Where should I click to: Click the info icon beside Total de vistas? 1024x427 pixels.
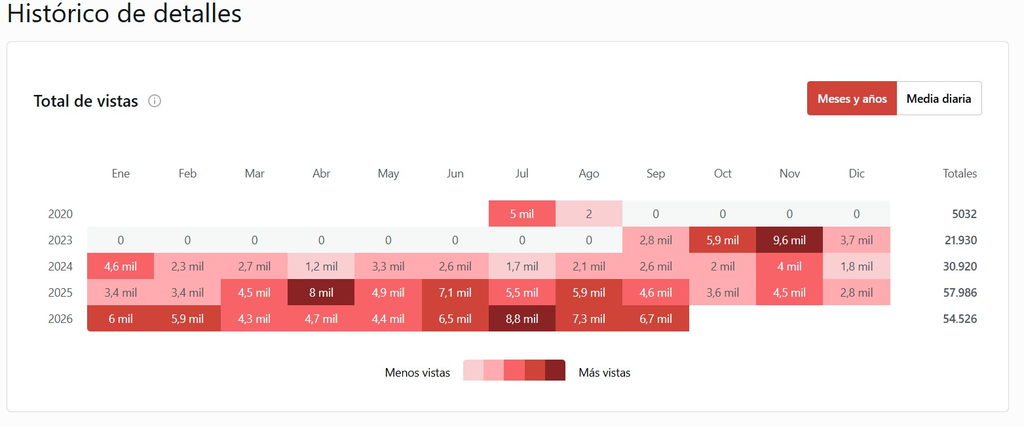pyautogui.click(x=155, y=101)
